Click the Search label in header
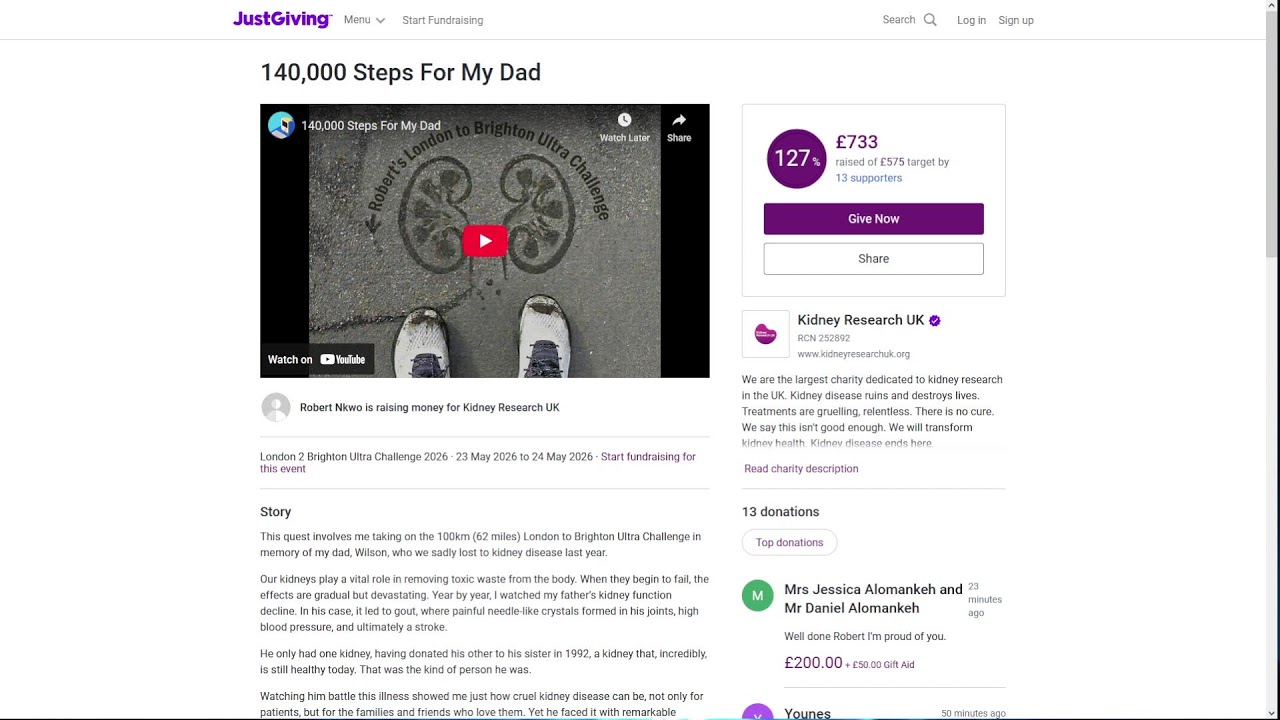 click(899, 20)
